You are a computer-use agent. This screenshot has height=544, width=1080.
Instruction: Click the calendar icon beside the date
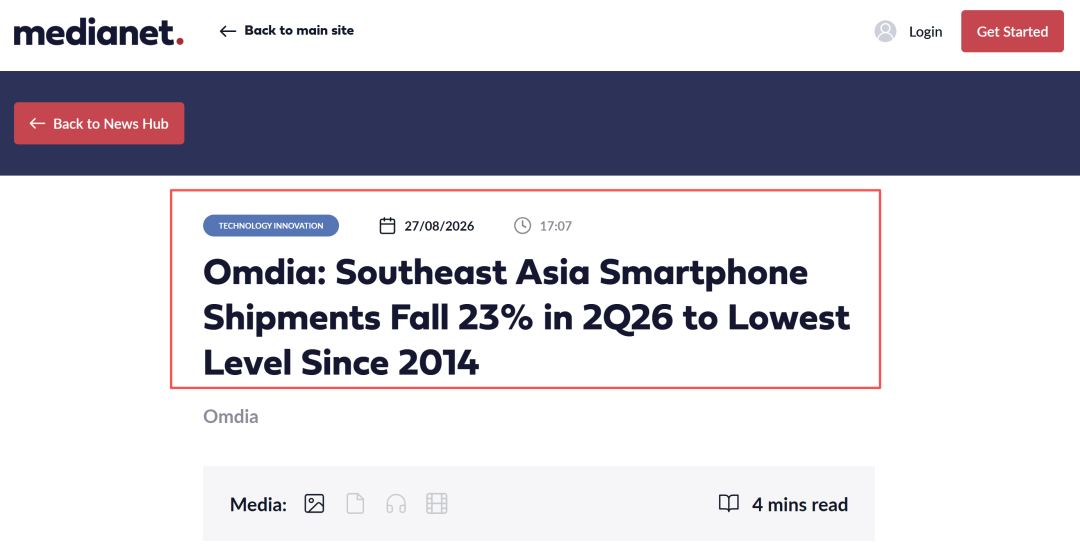pyautogui.click(x=388, y=225)
